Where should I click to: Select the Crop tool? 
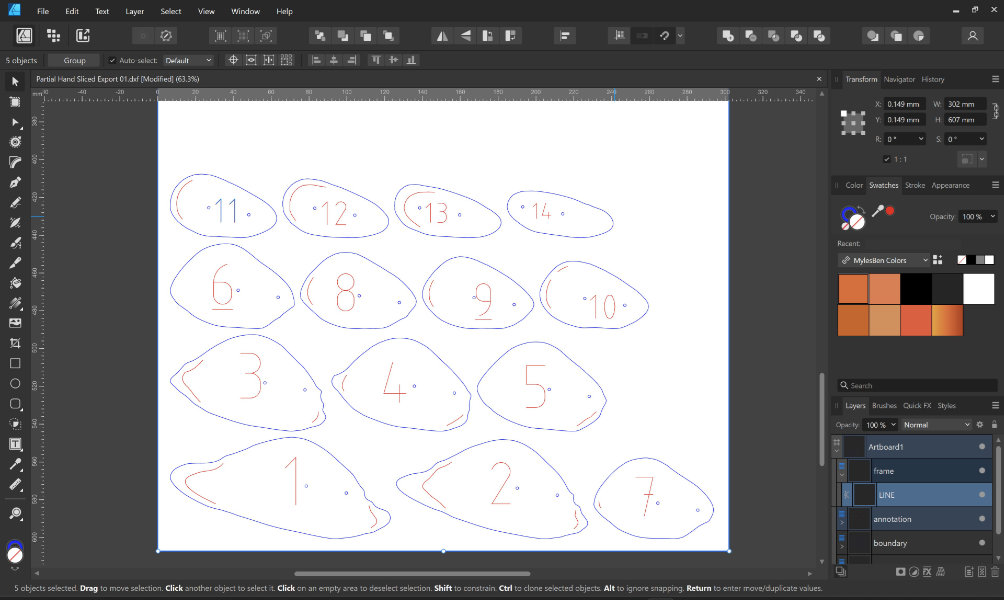[15, 343]
